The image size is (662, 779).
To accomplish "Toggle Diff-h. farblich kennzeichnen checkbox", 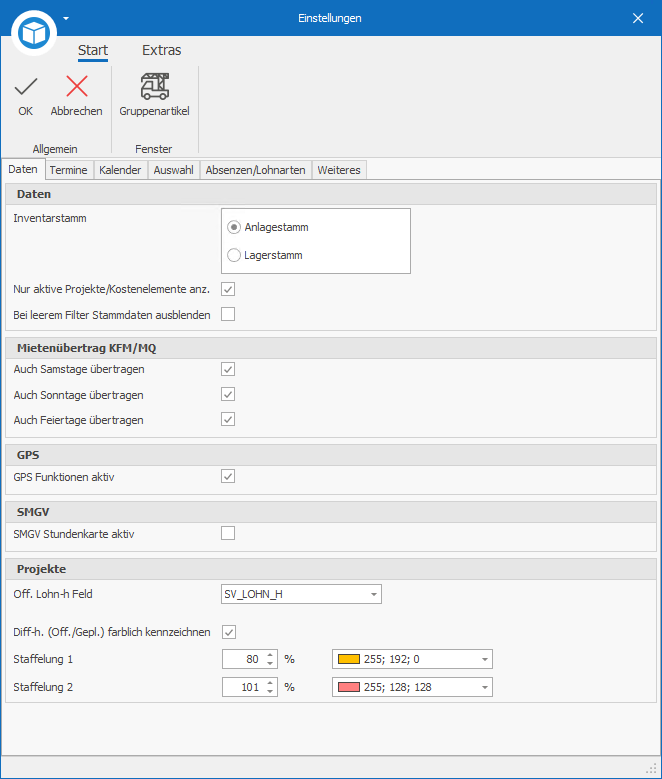I will point(229,632).
